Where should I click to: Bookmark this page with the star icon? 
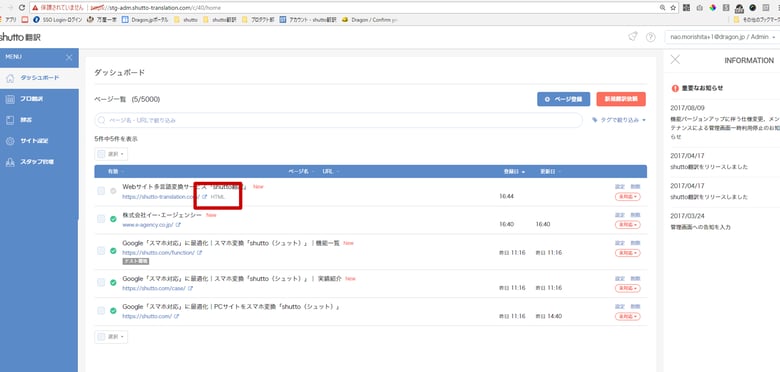[x=673, y=8]
